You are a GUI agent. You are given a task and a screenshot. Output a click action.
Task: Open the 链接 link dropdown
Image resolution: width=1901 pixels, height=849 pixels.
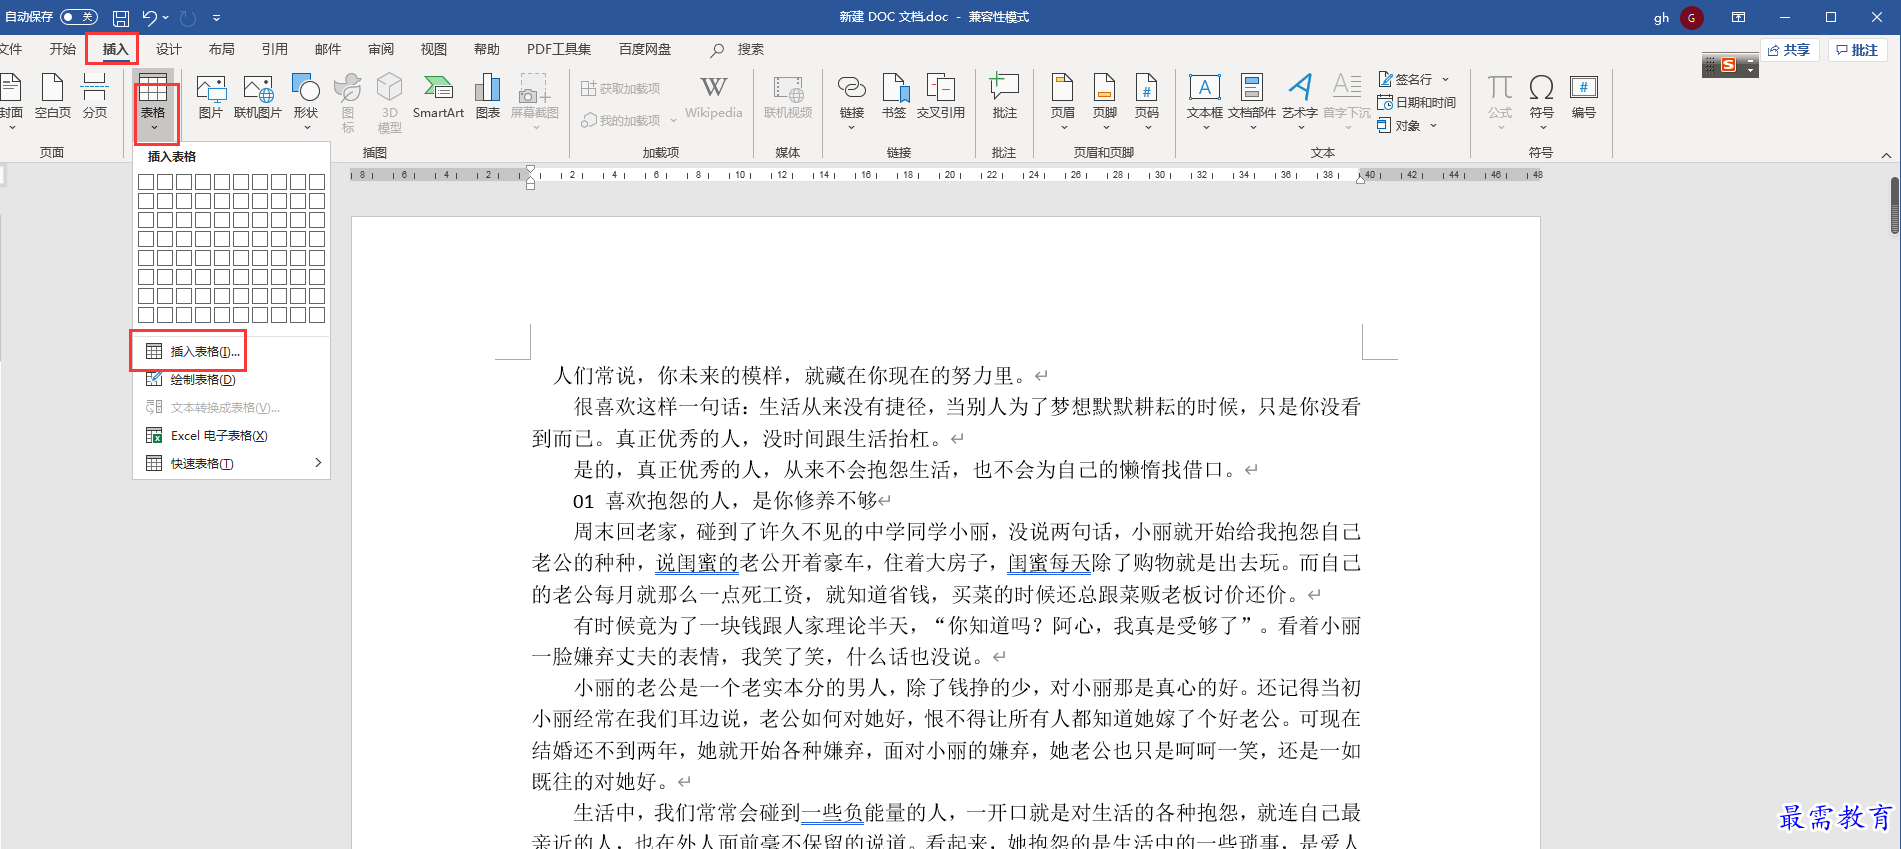point(852,102)
